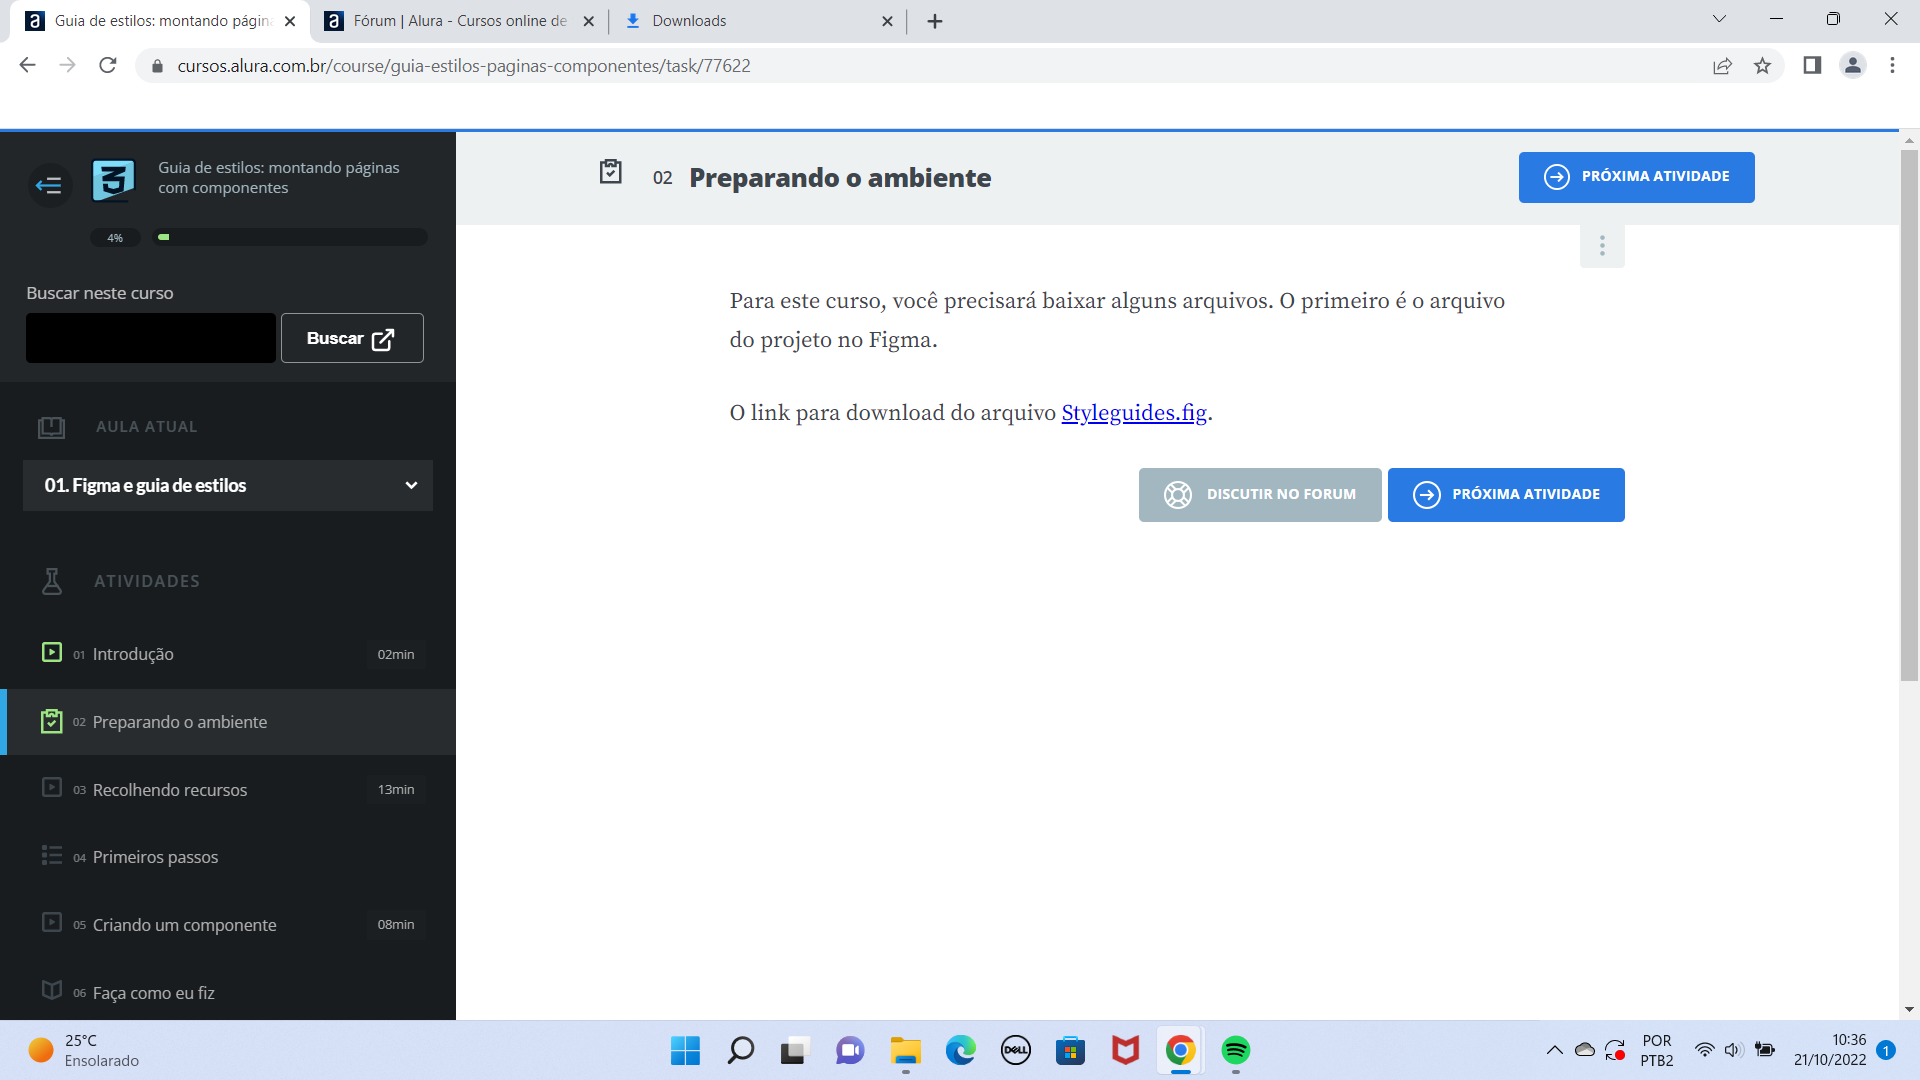Expand the 01. Figma e guia de estilos dropdown
The width and height of the screenshot is (1920, 1080).
pyautogui.click(x=228, y=485)
